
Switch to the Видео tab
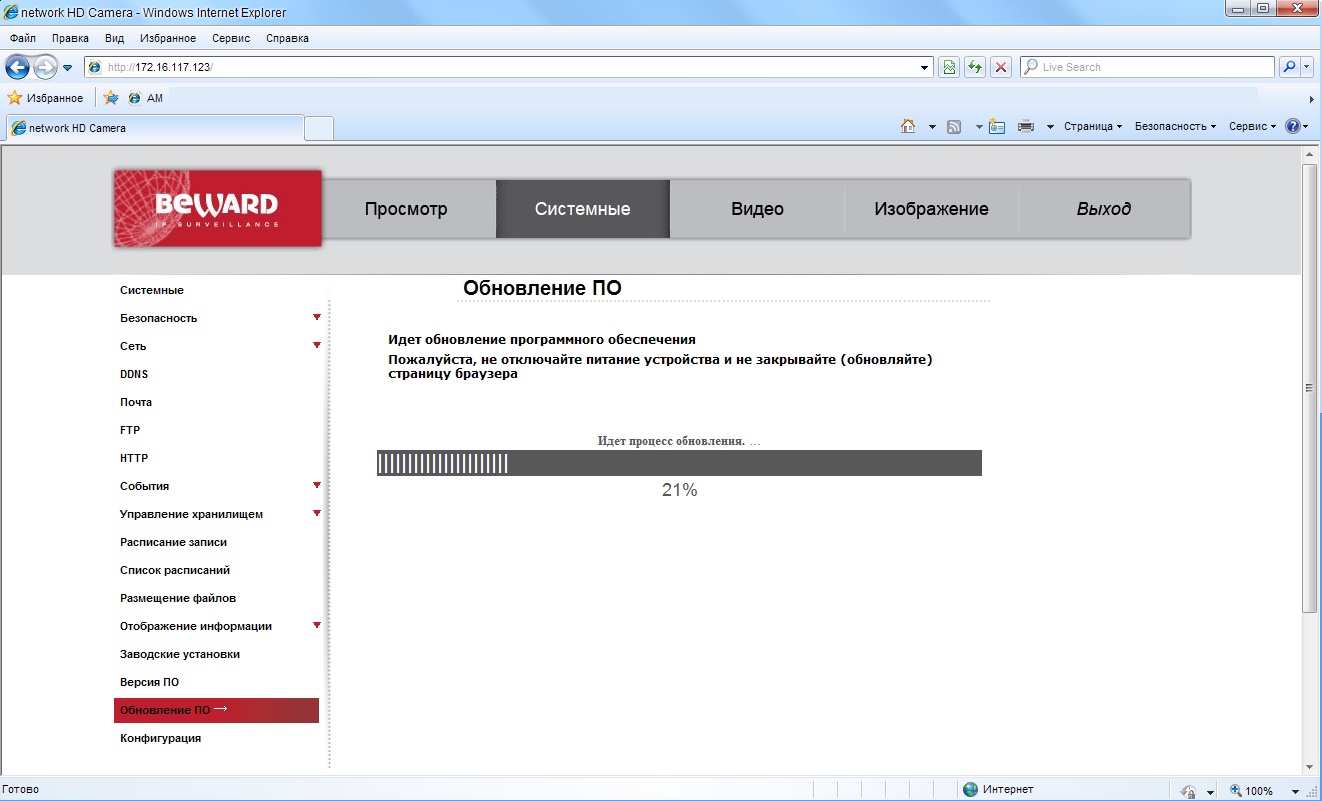(x=757, y=209)
